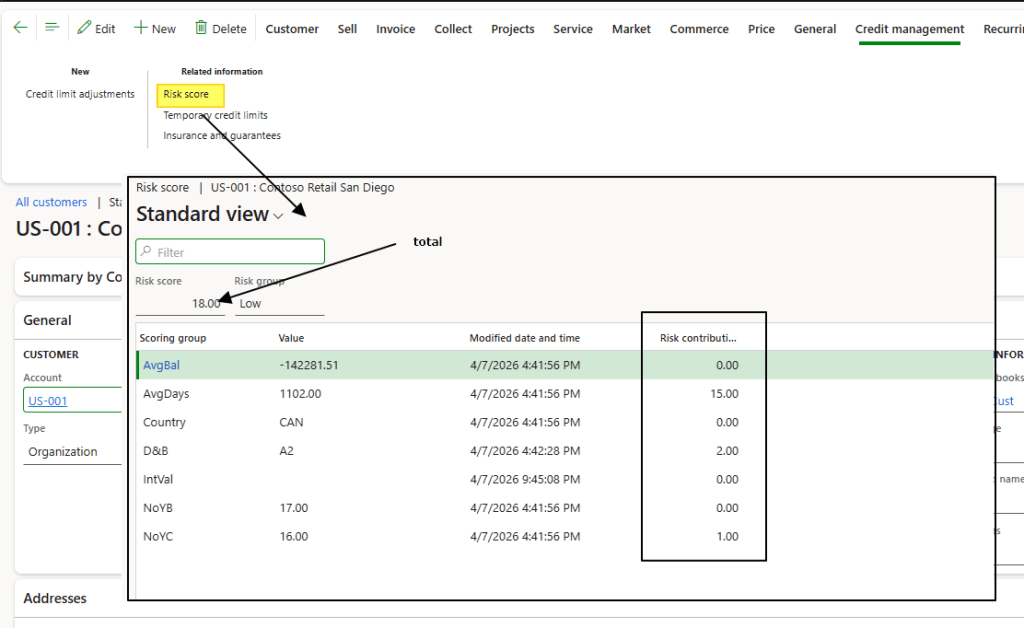Click the All customers breadcrumb link
Screen dimensions: 1024x628
(x=51, y=202)
